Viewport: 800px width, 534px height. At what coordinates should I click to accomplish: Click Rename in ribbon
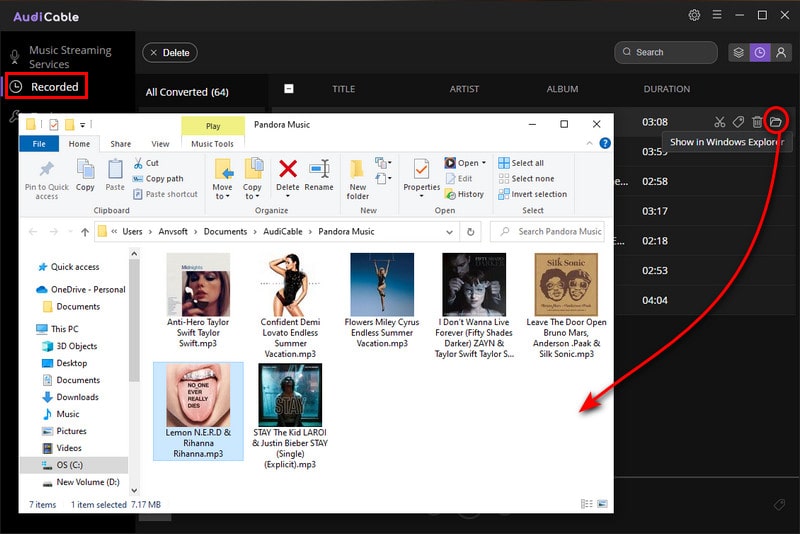(x=319, y=175)
